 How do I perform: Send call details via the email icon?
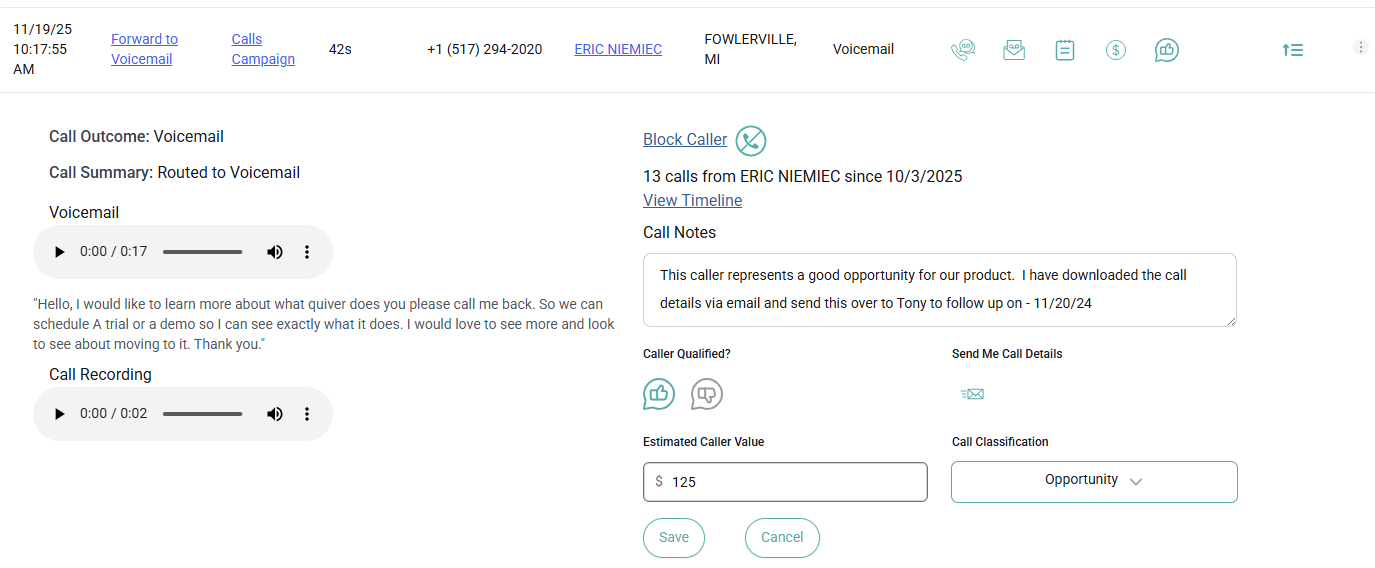pyautogui.click(x=972, y=394)
